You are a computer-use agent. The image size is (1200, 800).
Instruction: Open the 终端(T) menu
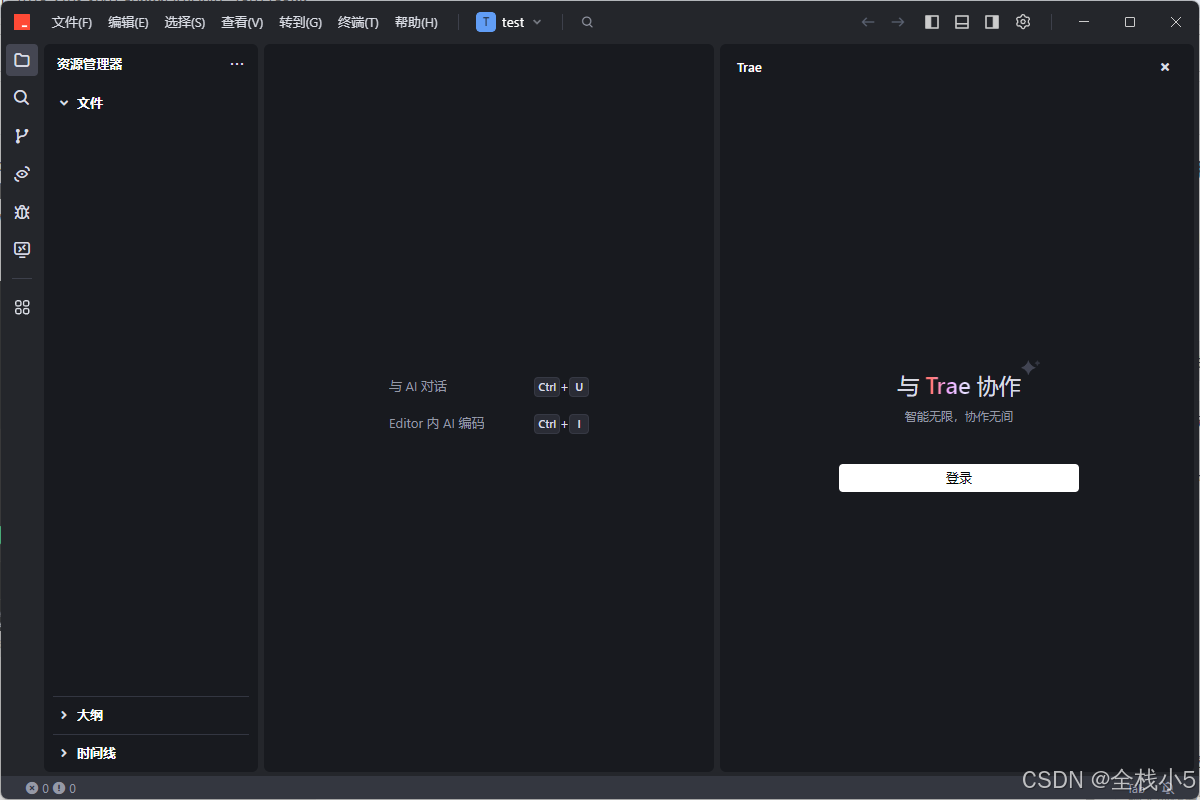pyautogui.click(x=358, y=22)
